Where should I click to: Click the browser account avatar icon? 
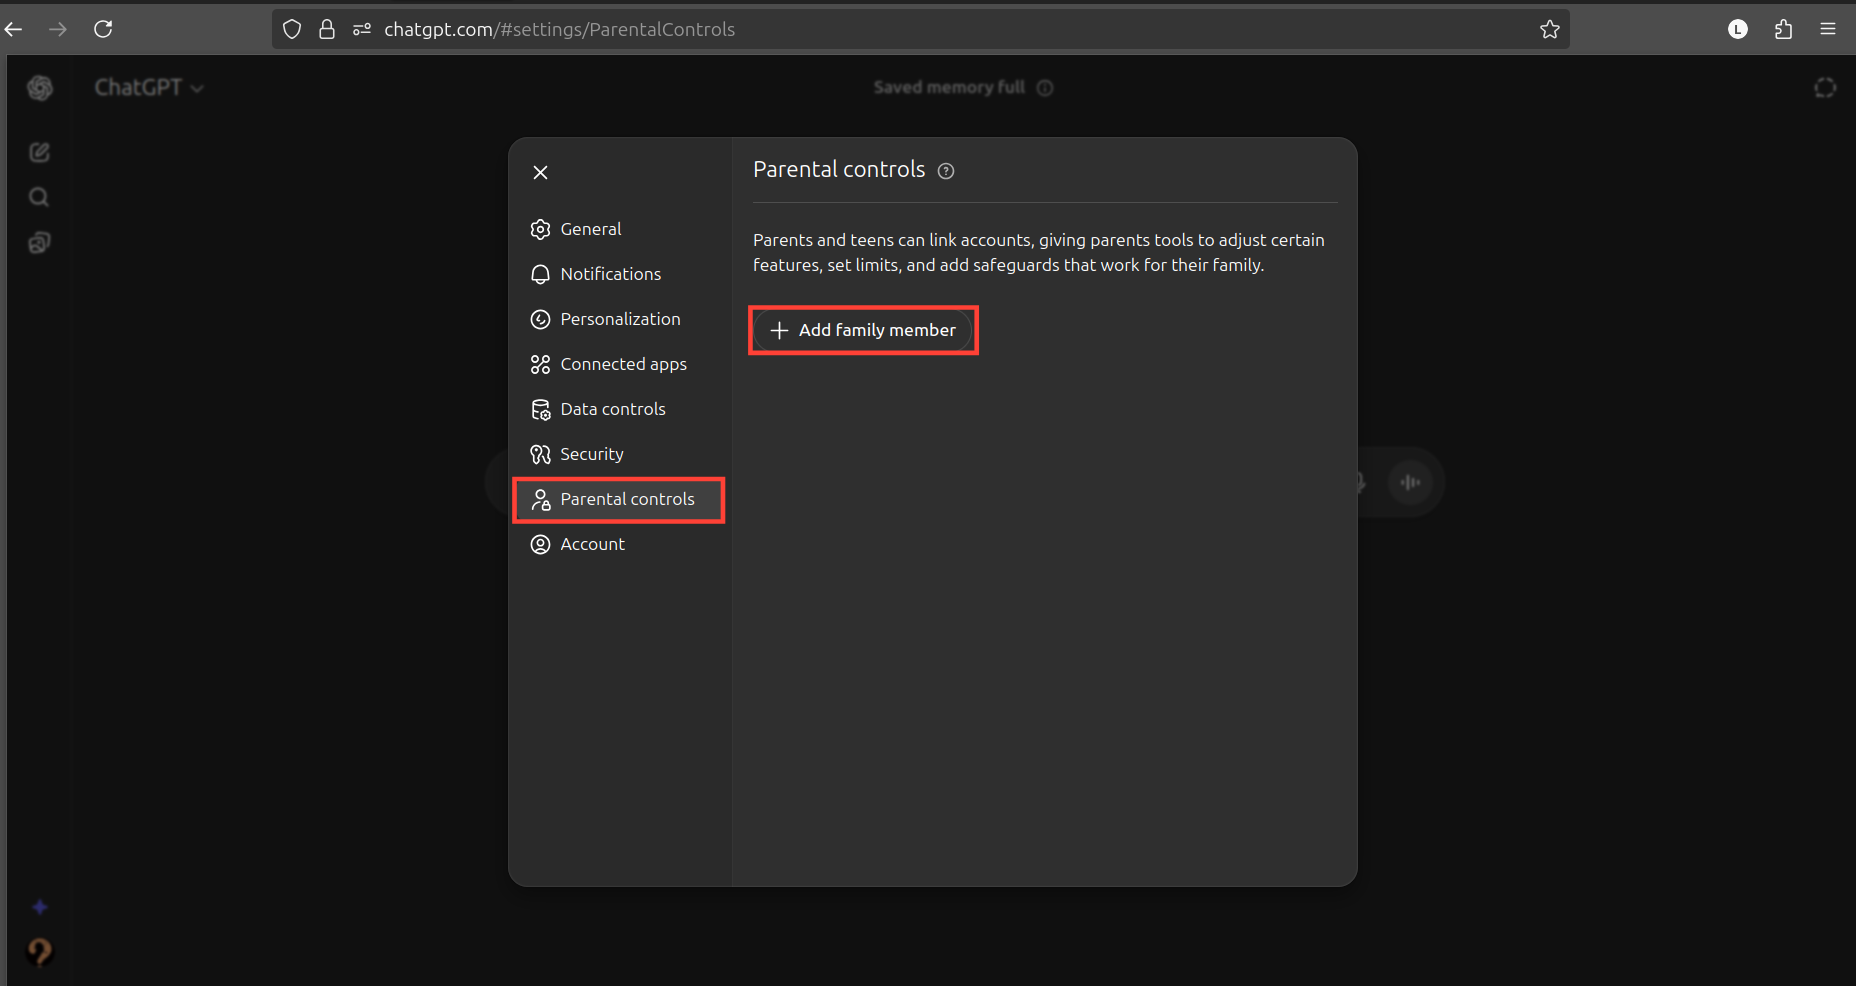point(1738,29)
